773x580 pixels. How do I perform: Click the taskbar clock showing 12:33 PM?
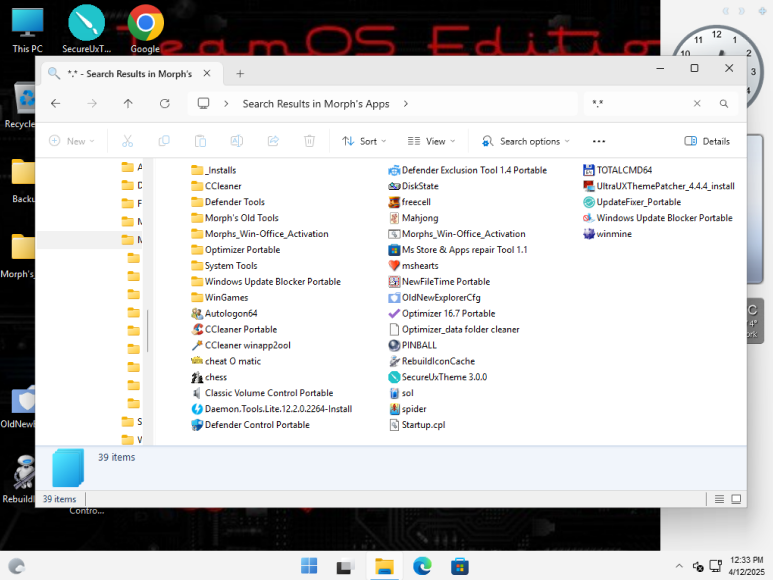click(x=746, y=566)
